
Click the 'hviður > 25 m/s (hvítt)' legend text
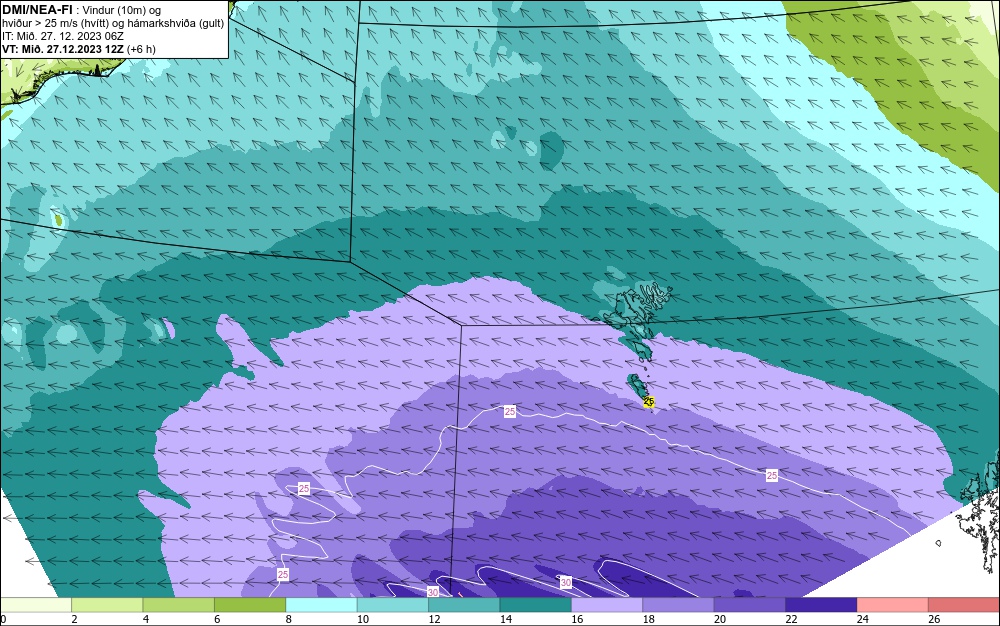tap(55, 24)
